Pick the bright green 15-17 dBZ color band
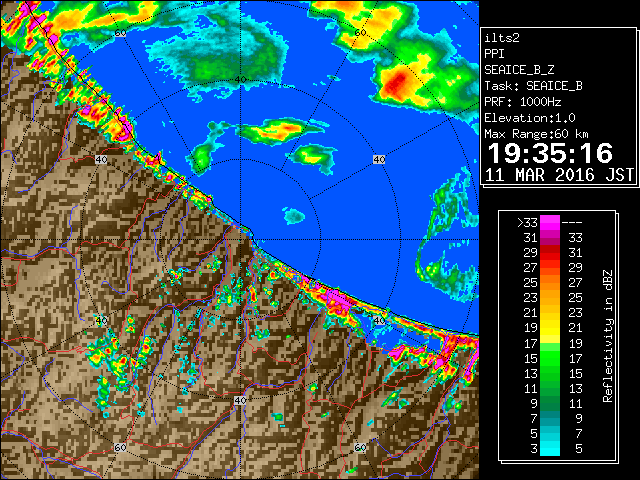 (x=550, y=358)
